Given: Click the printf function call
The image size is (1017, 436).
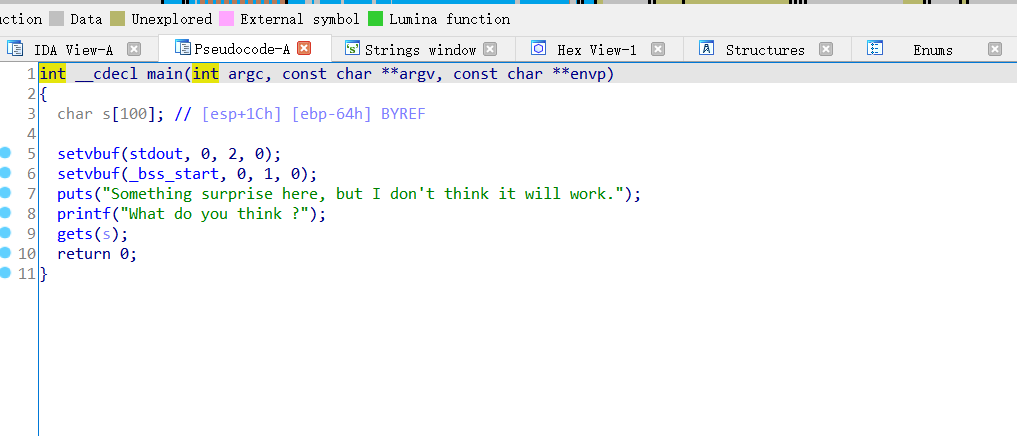Looking at the screenshot, I should point(84,213).
